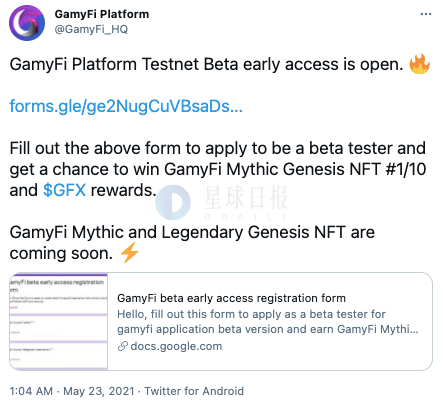Open the GamyFi Platform profile avatar
This screenshot has width=443, height=405.
point(27,23)
